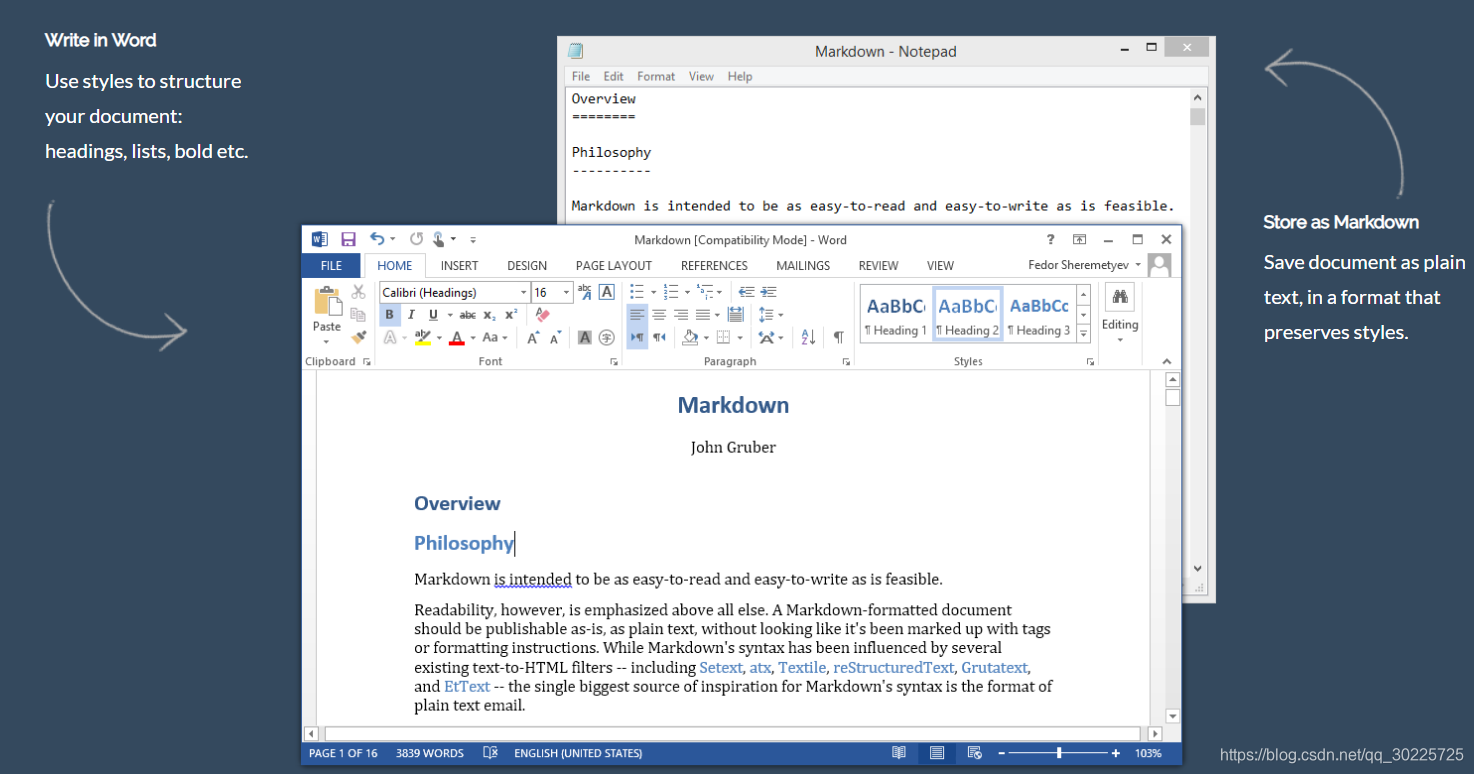Open the Fedor Sheremetyev account menu
Viewport: 1474px width, 774px height.
tap(1085, 265)
